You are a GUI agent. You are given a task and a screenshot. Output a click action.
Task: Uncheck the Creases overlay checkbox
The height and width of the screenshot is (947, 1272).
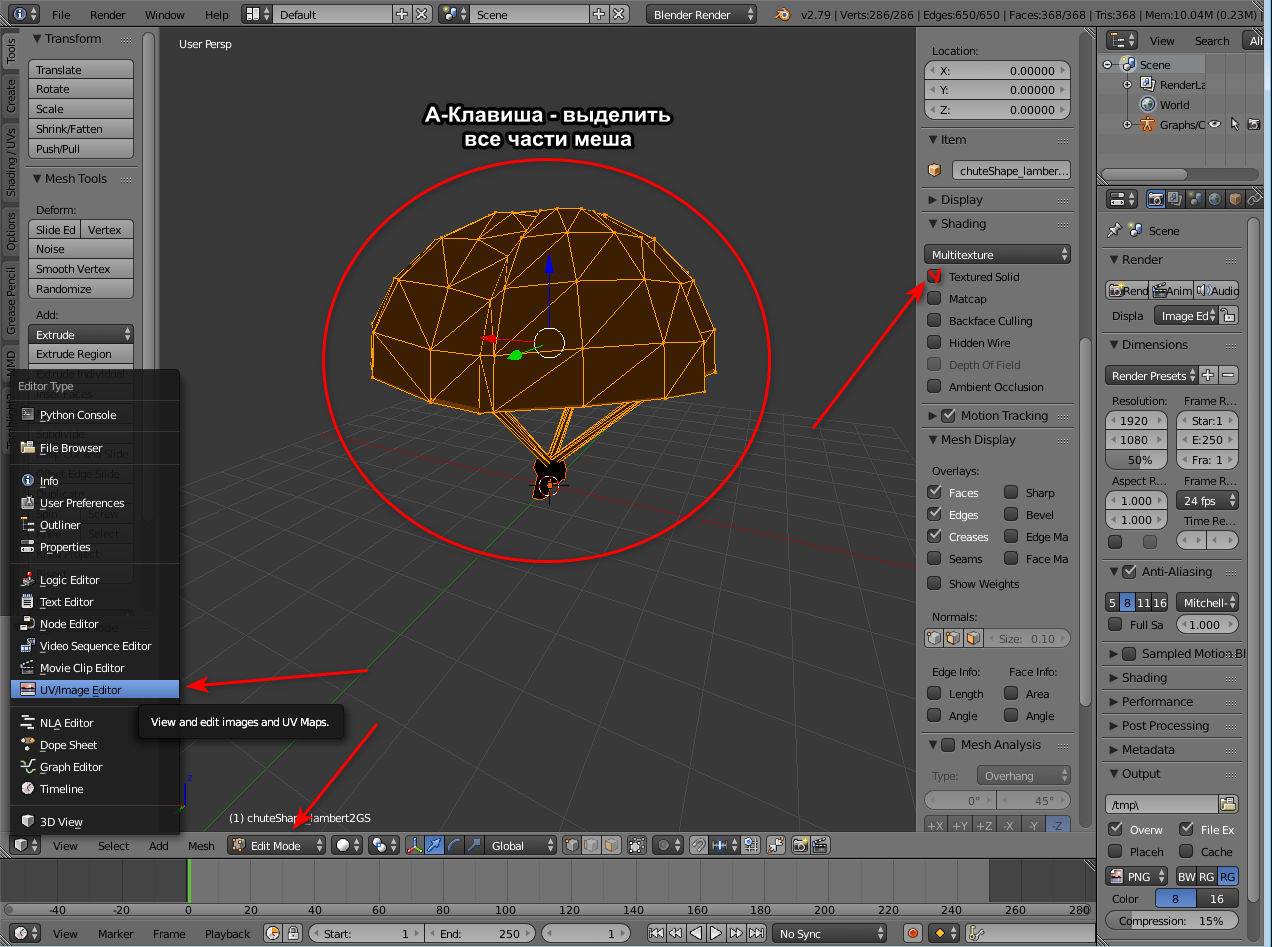pyautogui.click(x=934, y=537)
